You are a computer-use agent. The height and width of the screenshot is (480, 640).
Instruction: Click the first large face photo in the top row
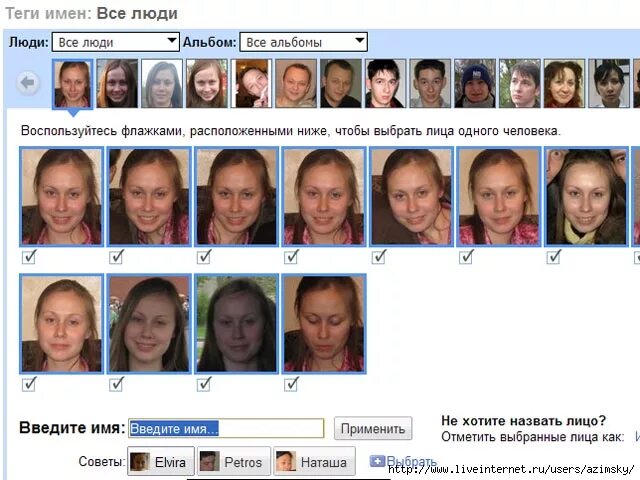point(62,197)
